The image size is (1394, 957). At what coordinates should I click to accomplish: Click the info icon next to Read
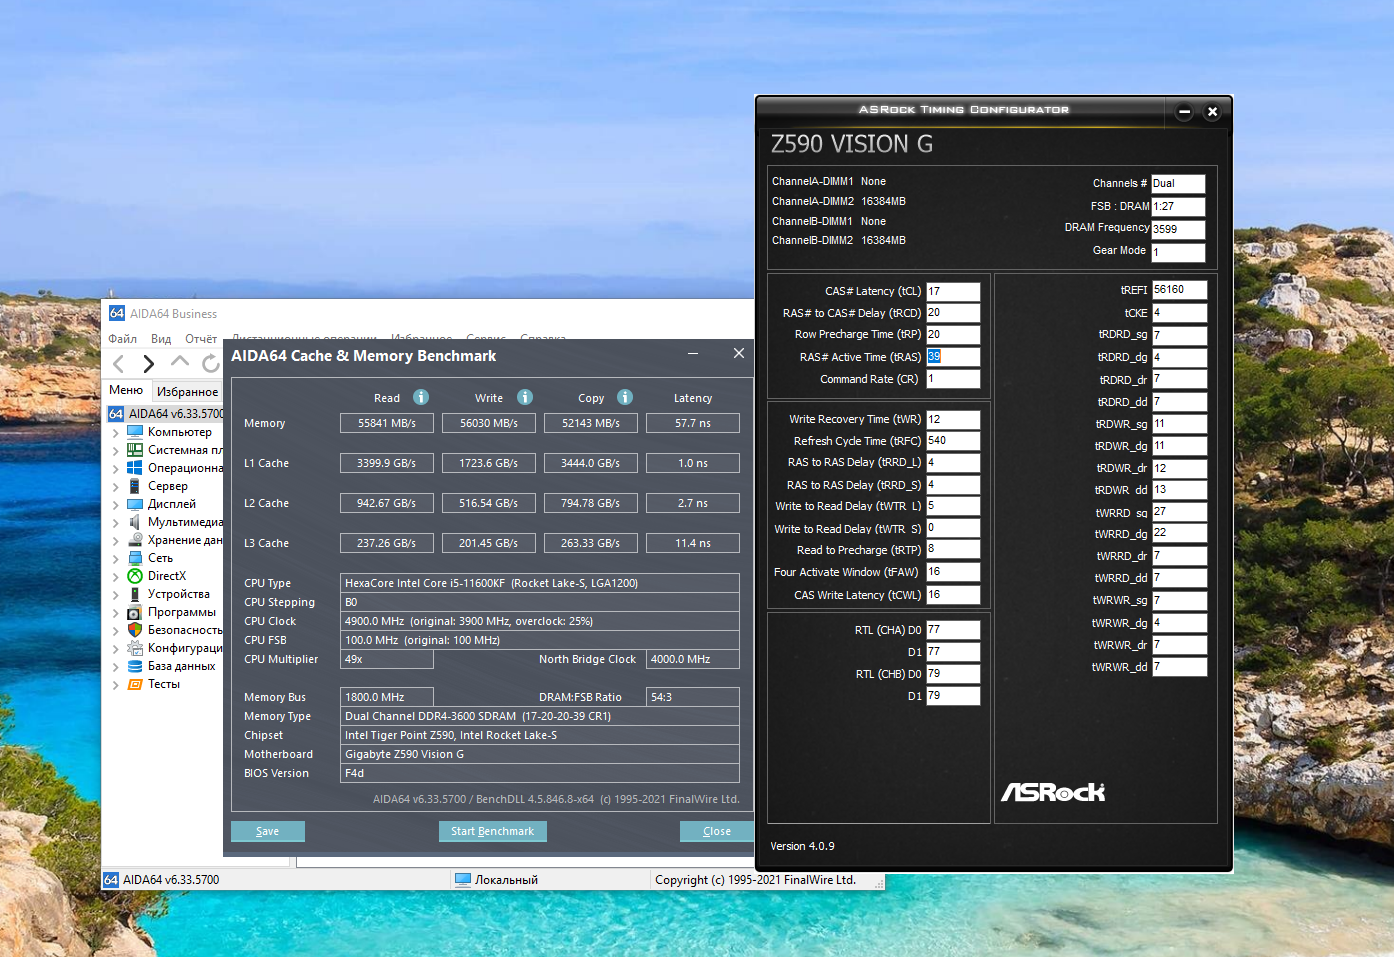point(421,397)
